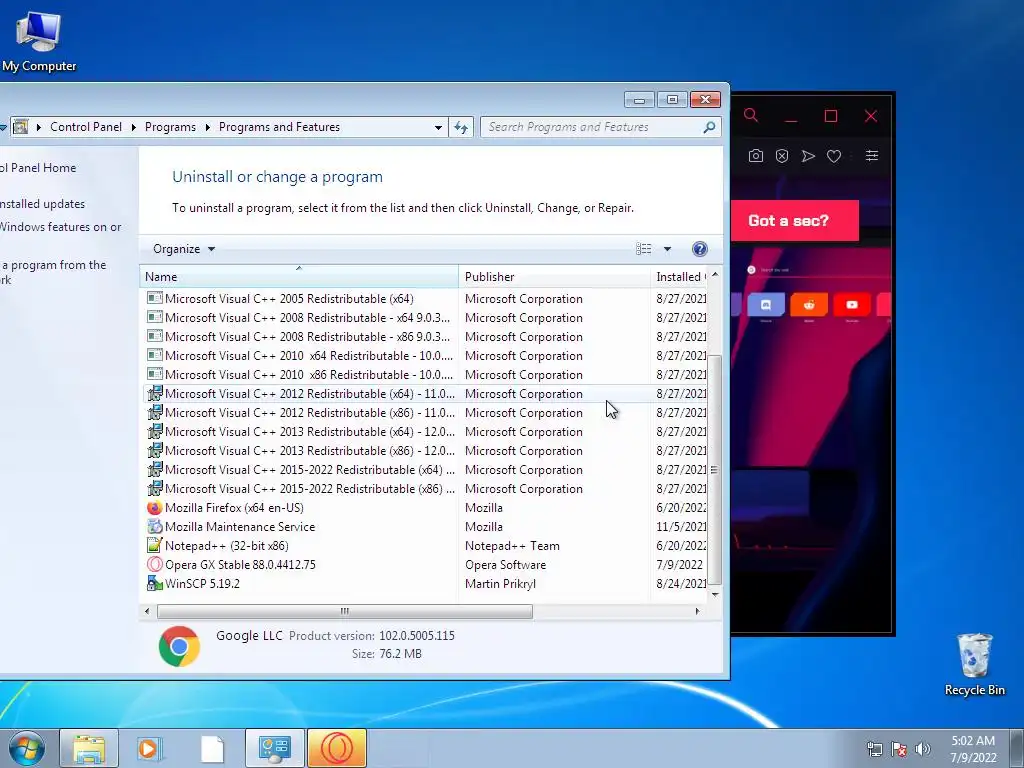Expand arrow after Control Panel breadcrumb
The height and width of the screenshot is (768, 1024).
(x=133, y=127)
